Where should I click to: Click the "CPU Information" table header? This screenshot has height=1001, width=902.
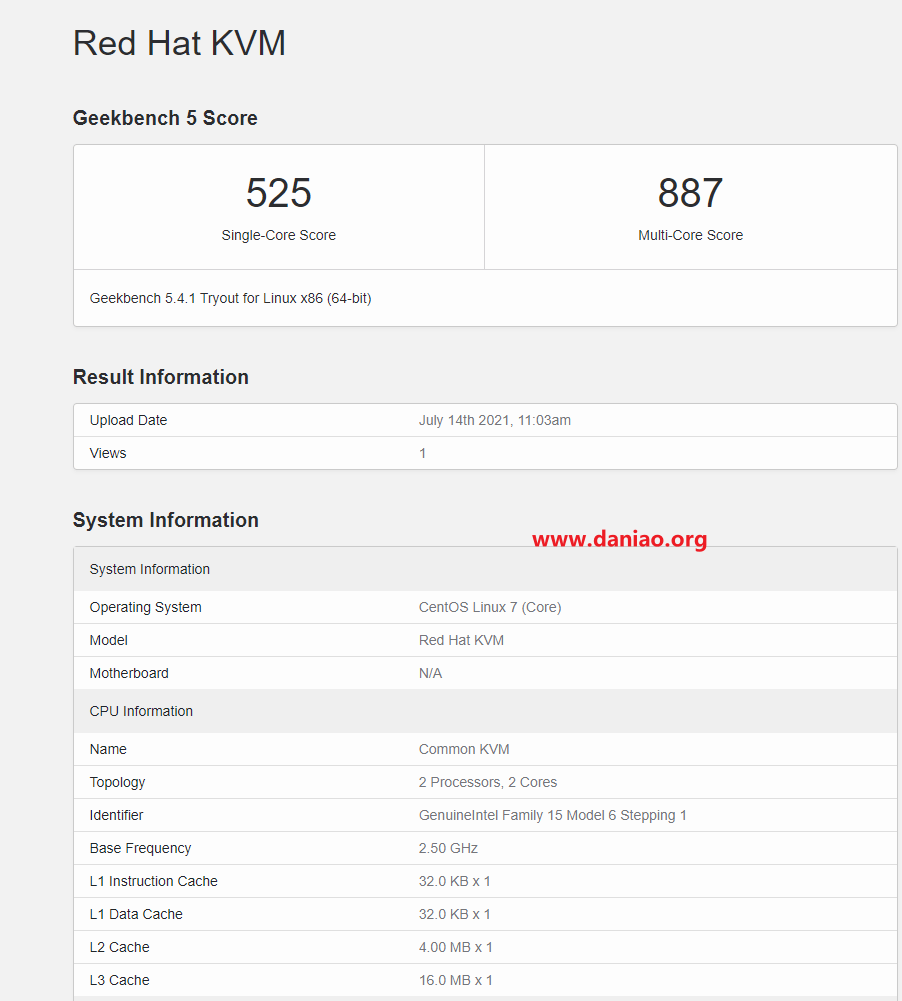click(x=485, y=711)
